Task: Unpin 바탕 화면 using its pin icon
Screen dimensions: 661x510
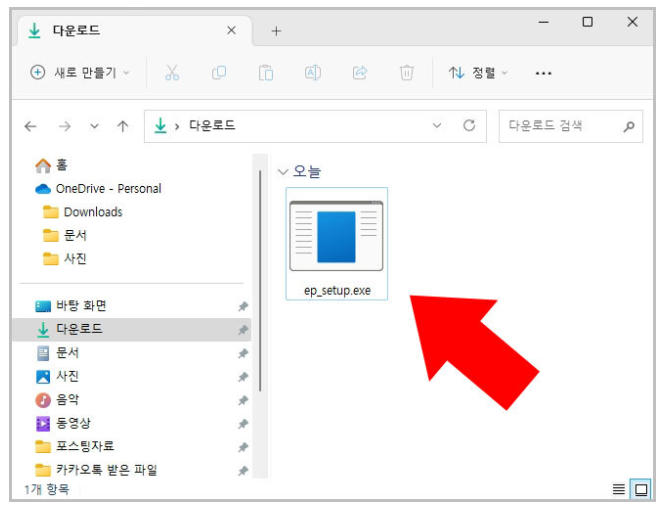Action: (243, 306)
